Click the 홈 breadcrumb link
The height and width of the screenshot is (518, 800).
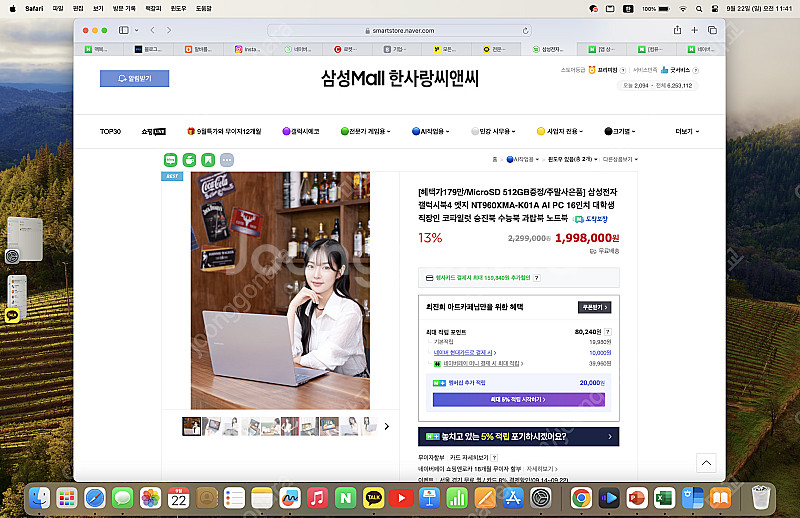[494, 159]
